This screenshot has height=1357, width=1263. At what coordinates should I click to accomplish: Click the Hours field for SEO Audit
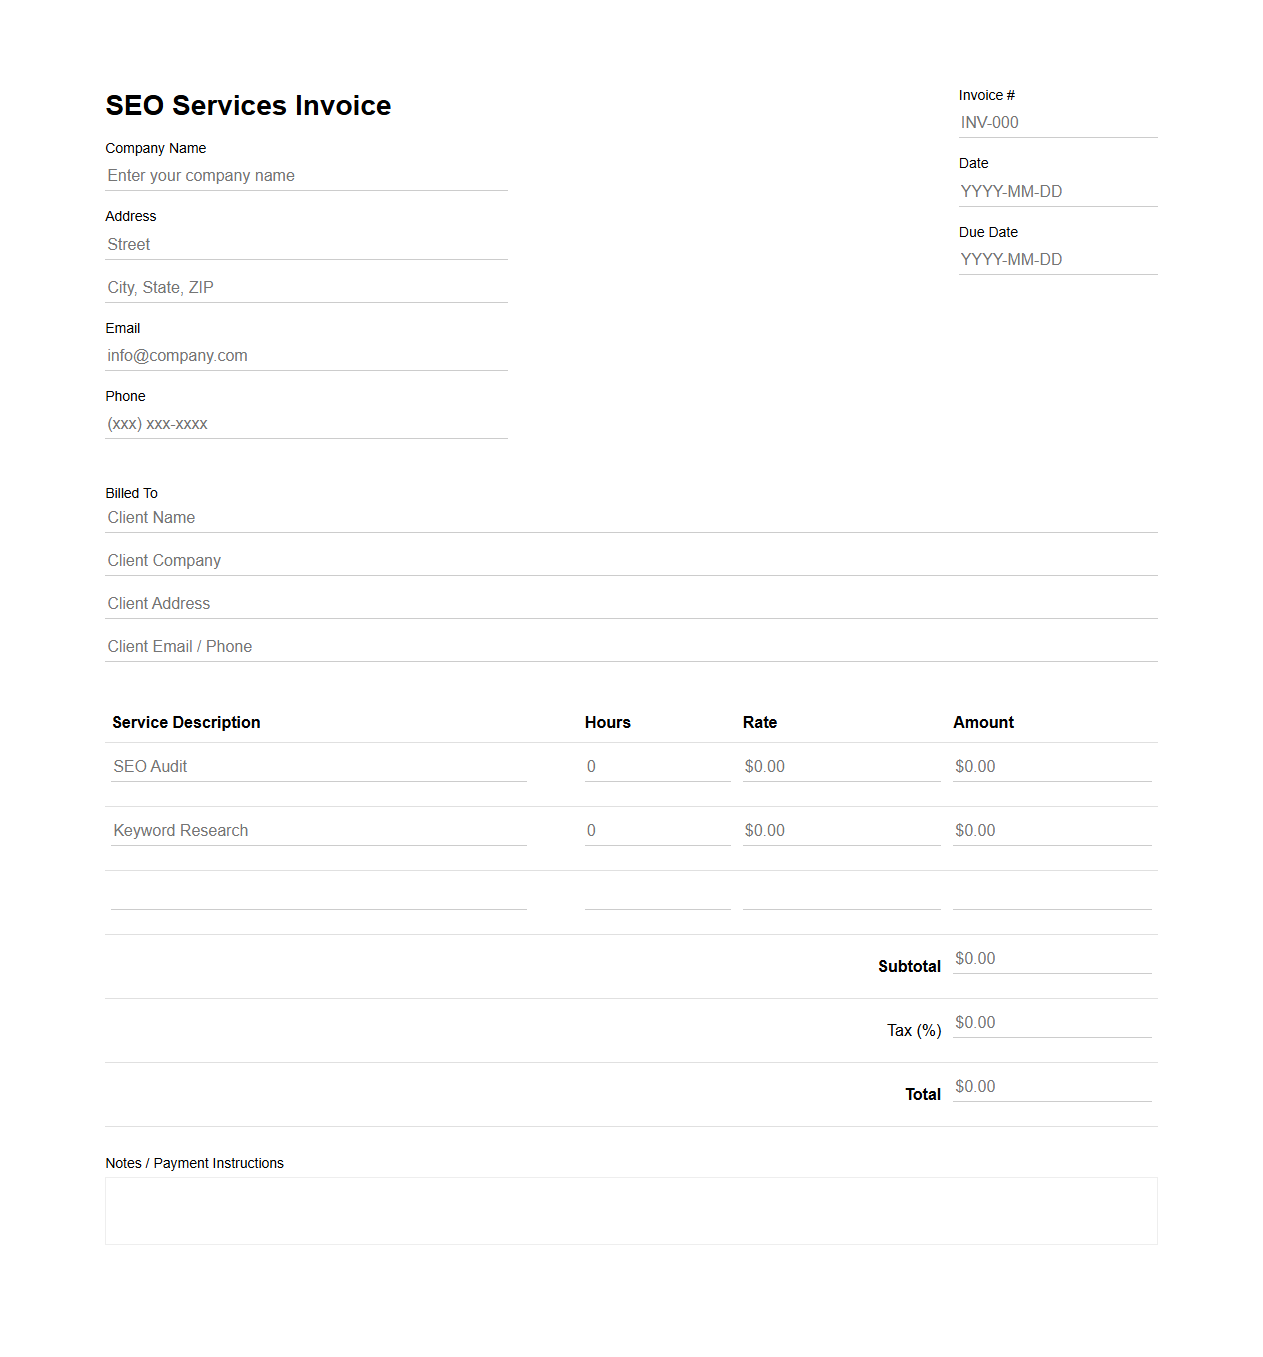(x=656, y=766)
